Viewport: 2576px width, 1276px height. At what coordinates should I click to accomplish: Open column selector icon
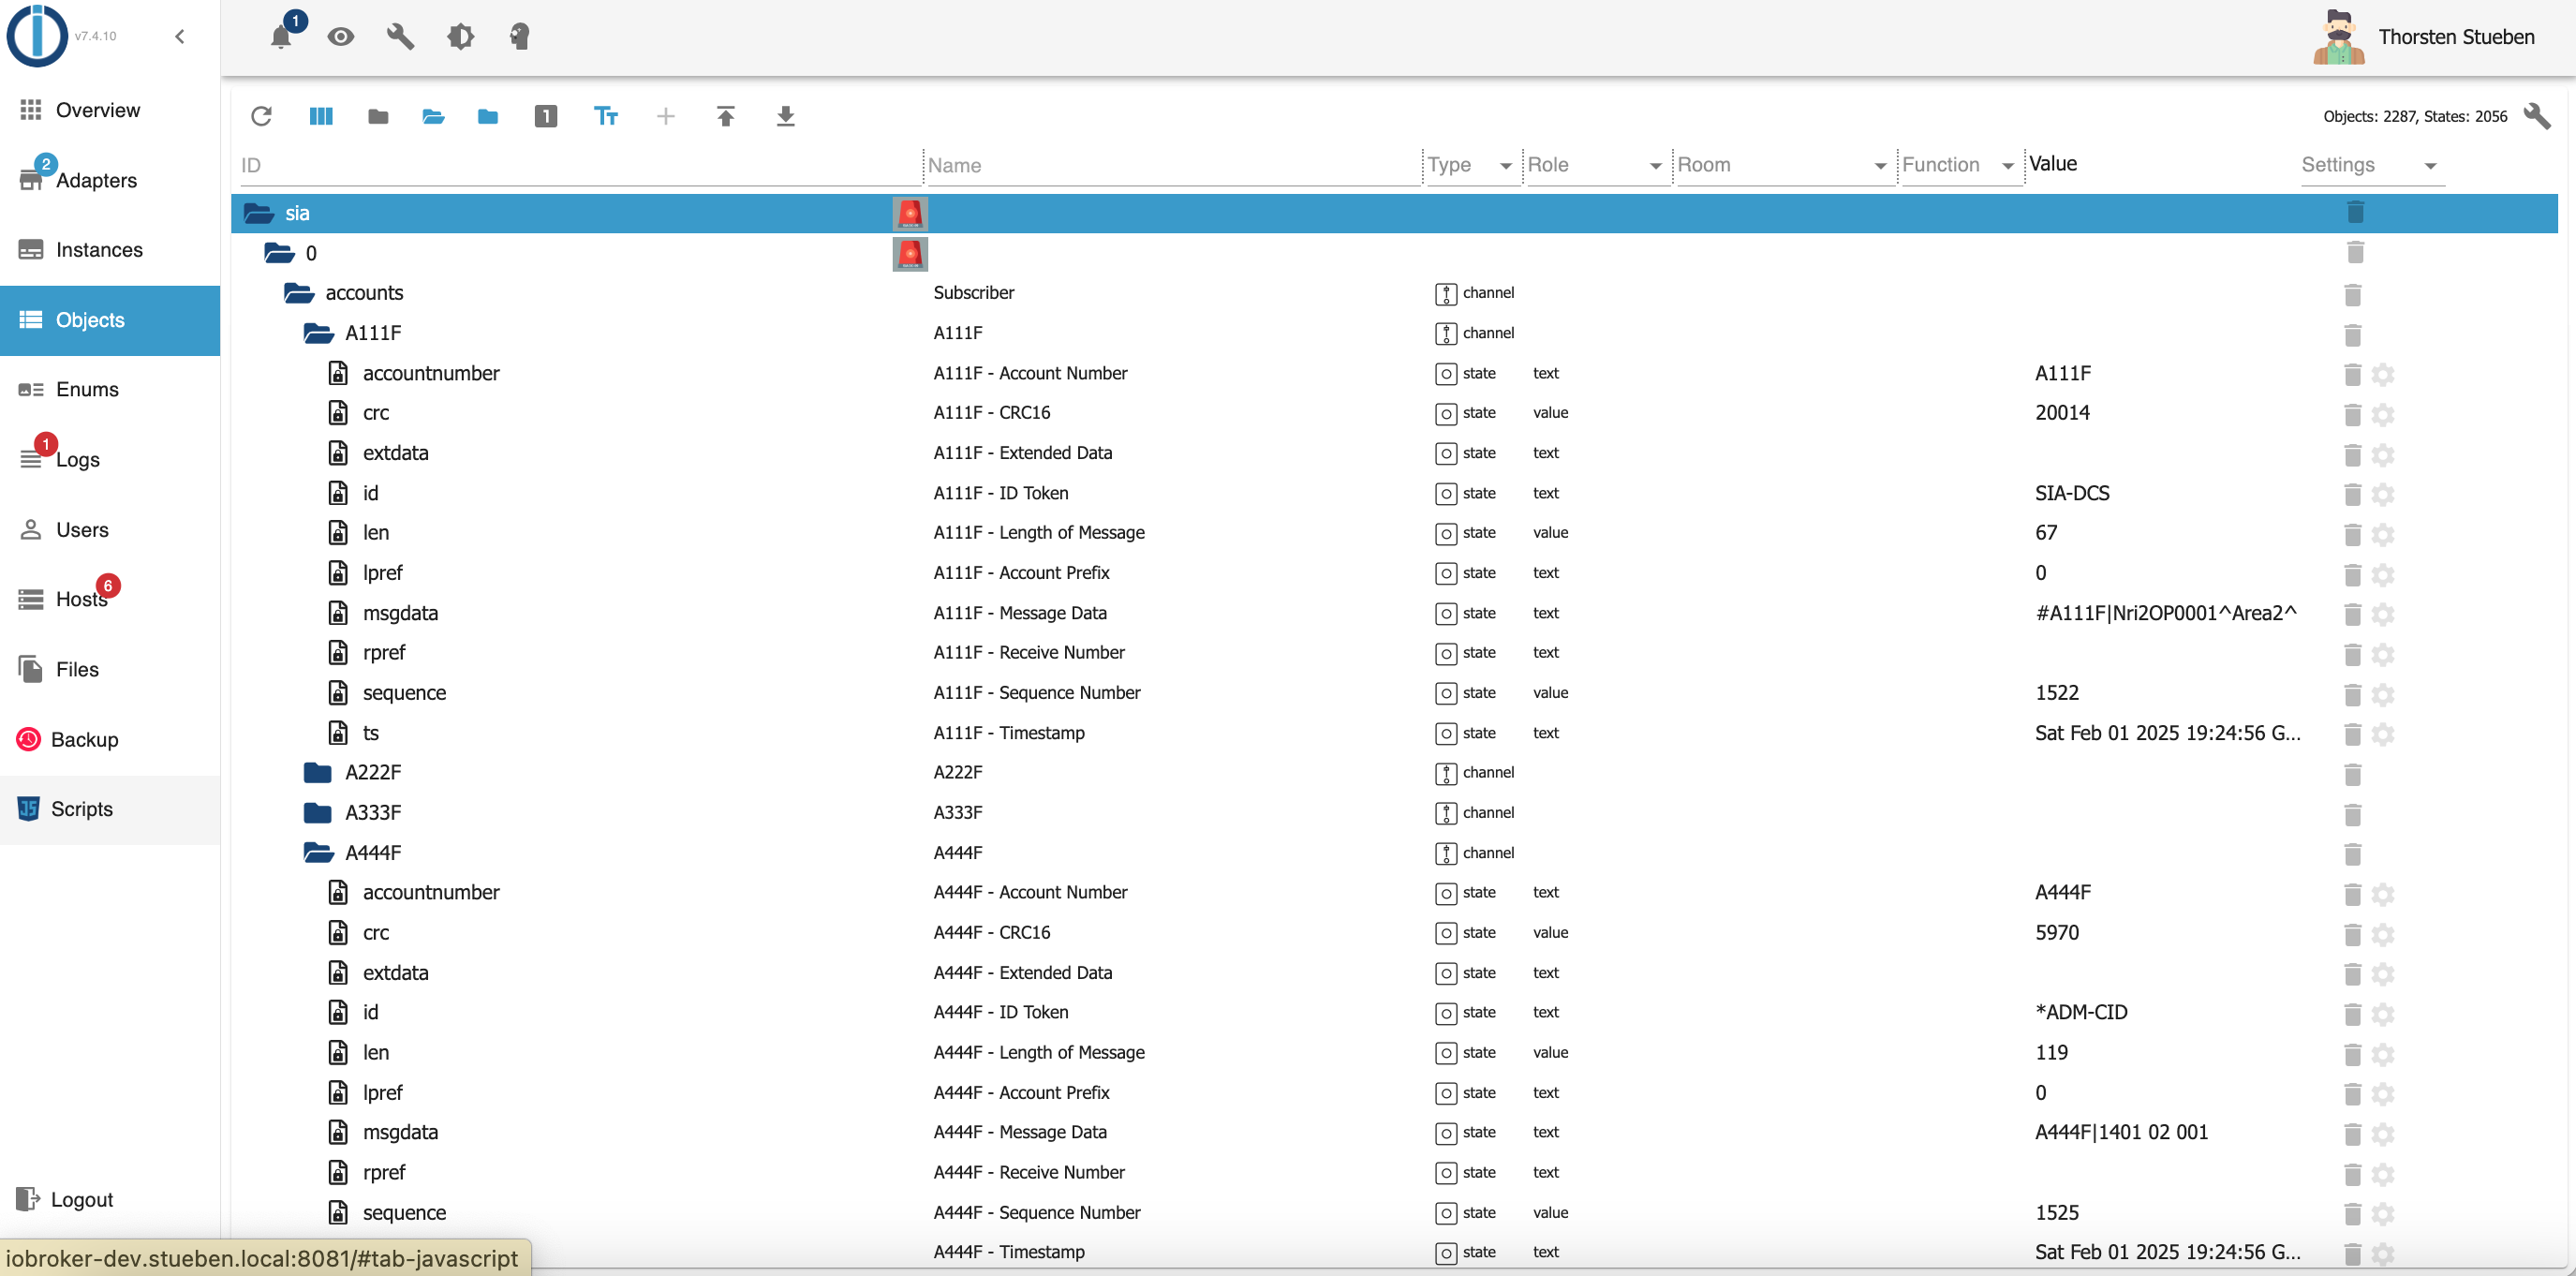click(x=321, y=116)
